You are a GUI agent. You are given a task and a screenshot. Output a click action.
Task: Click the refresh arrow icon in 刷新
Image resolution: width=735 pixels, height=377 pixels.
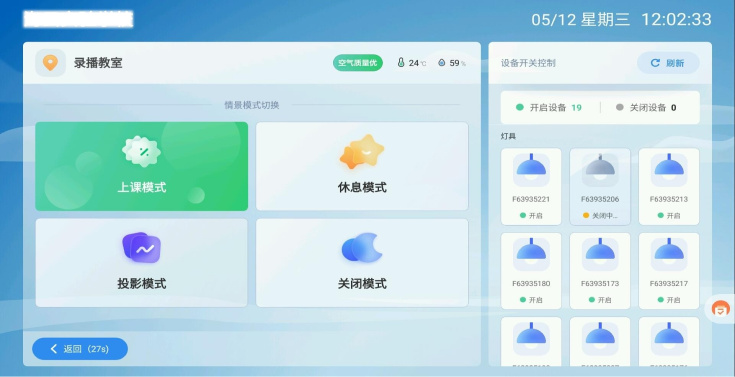(655, 63)
